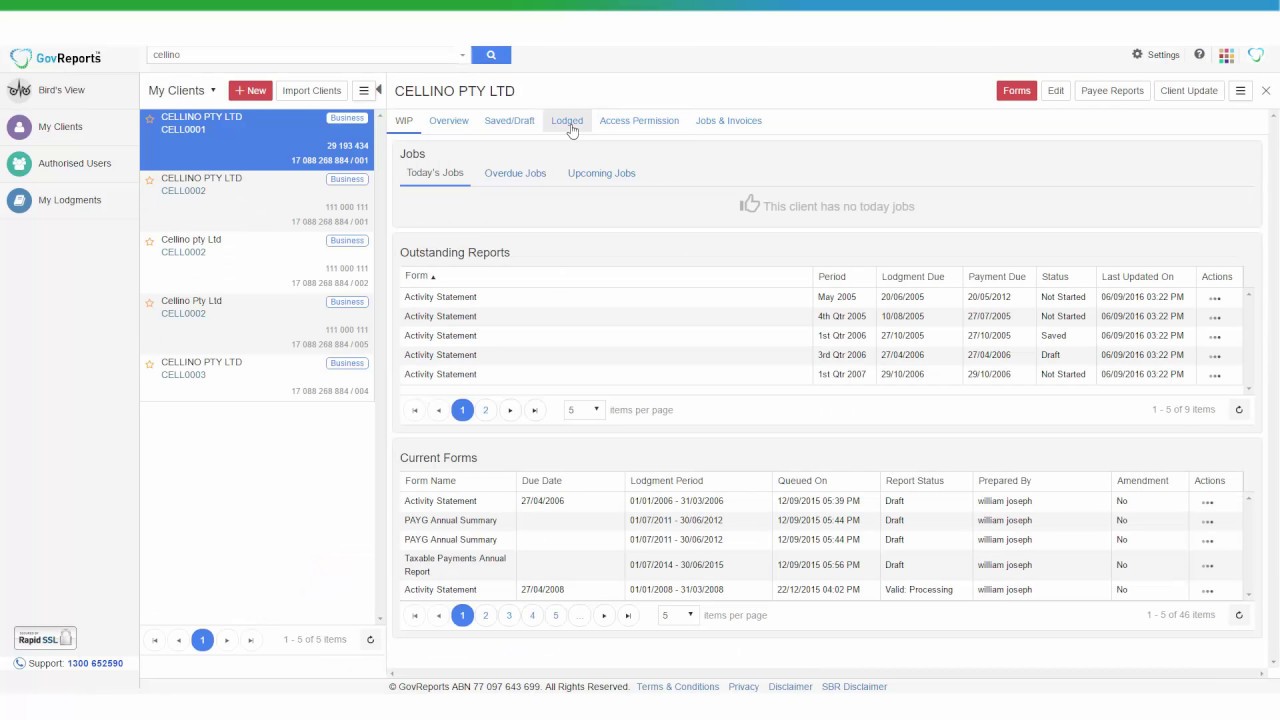The width and height of the screenshot is (1280, 720).
Task: Switch to the Lodged tab
Action: click(567, 121)
